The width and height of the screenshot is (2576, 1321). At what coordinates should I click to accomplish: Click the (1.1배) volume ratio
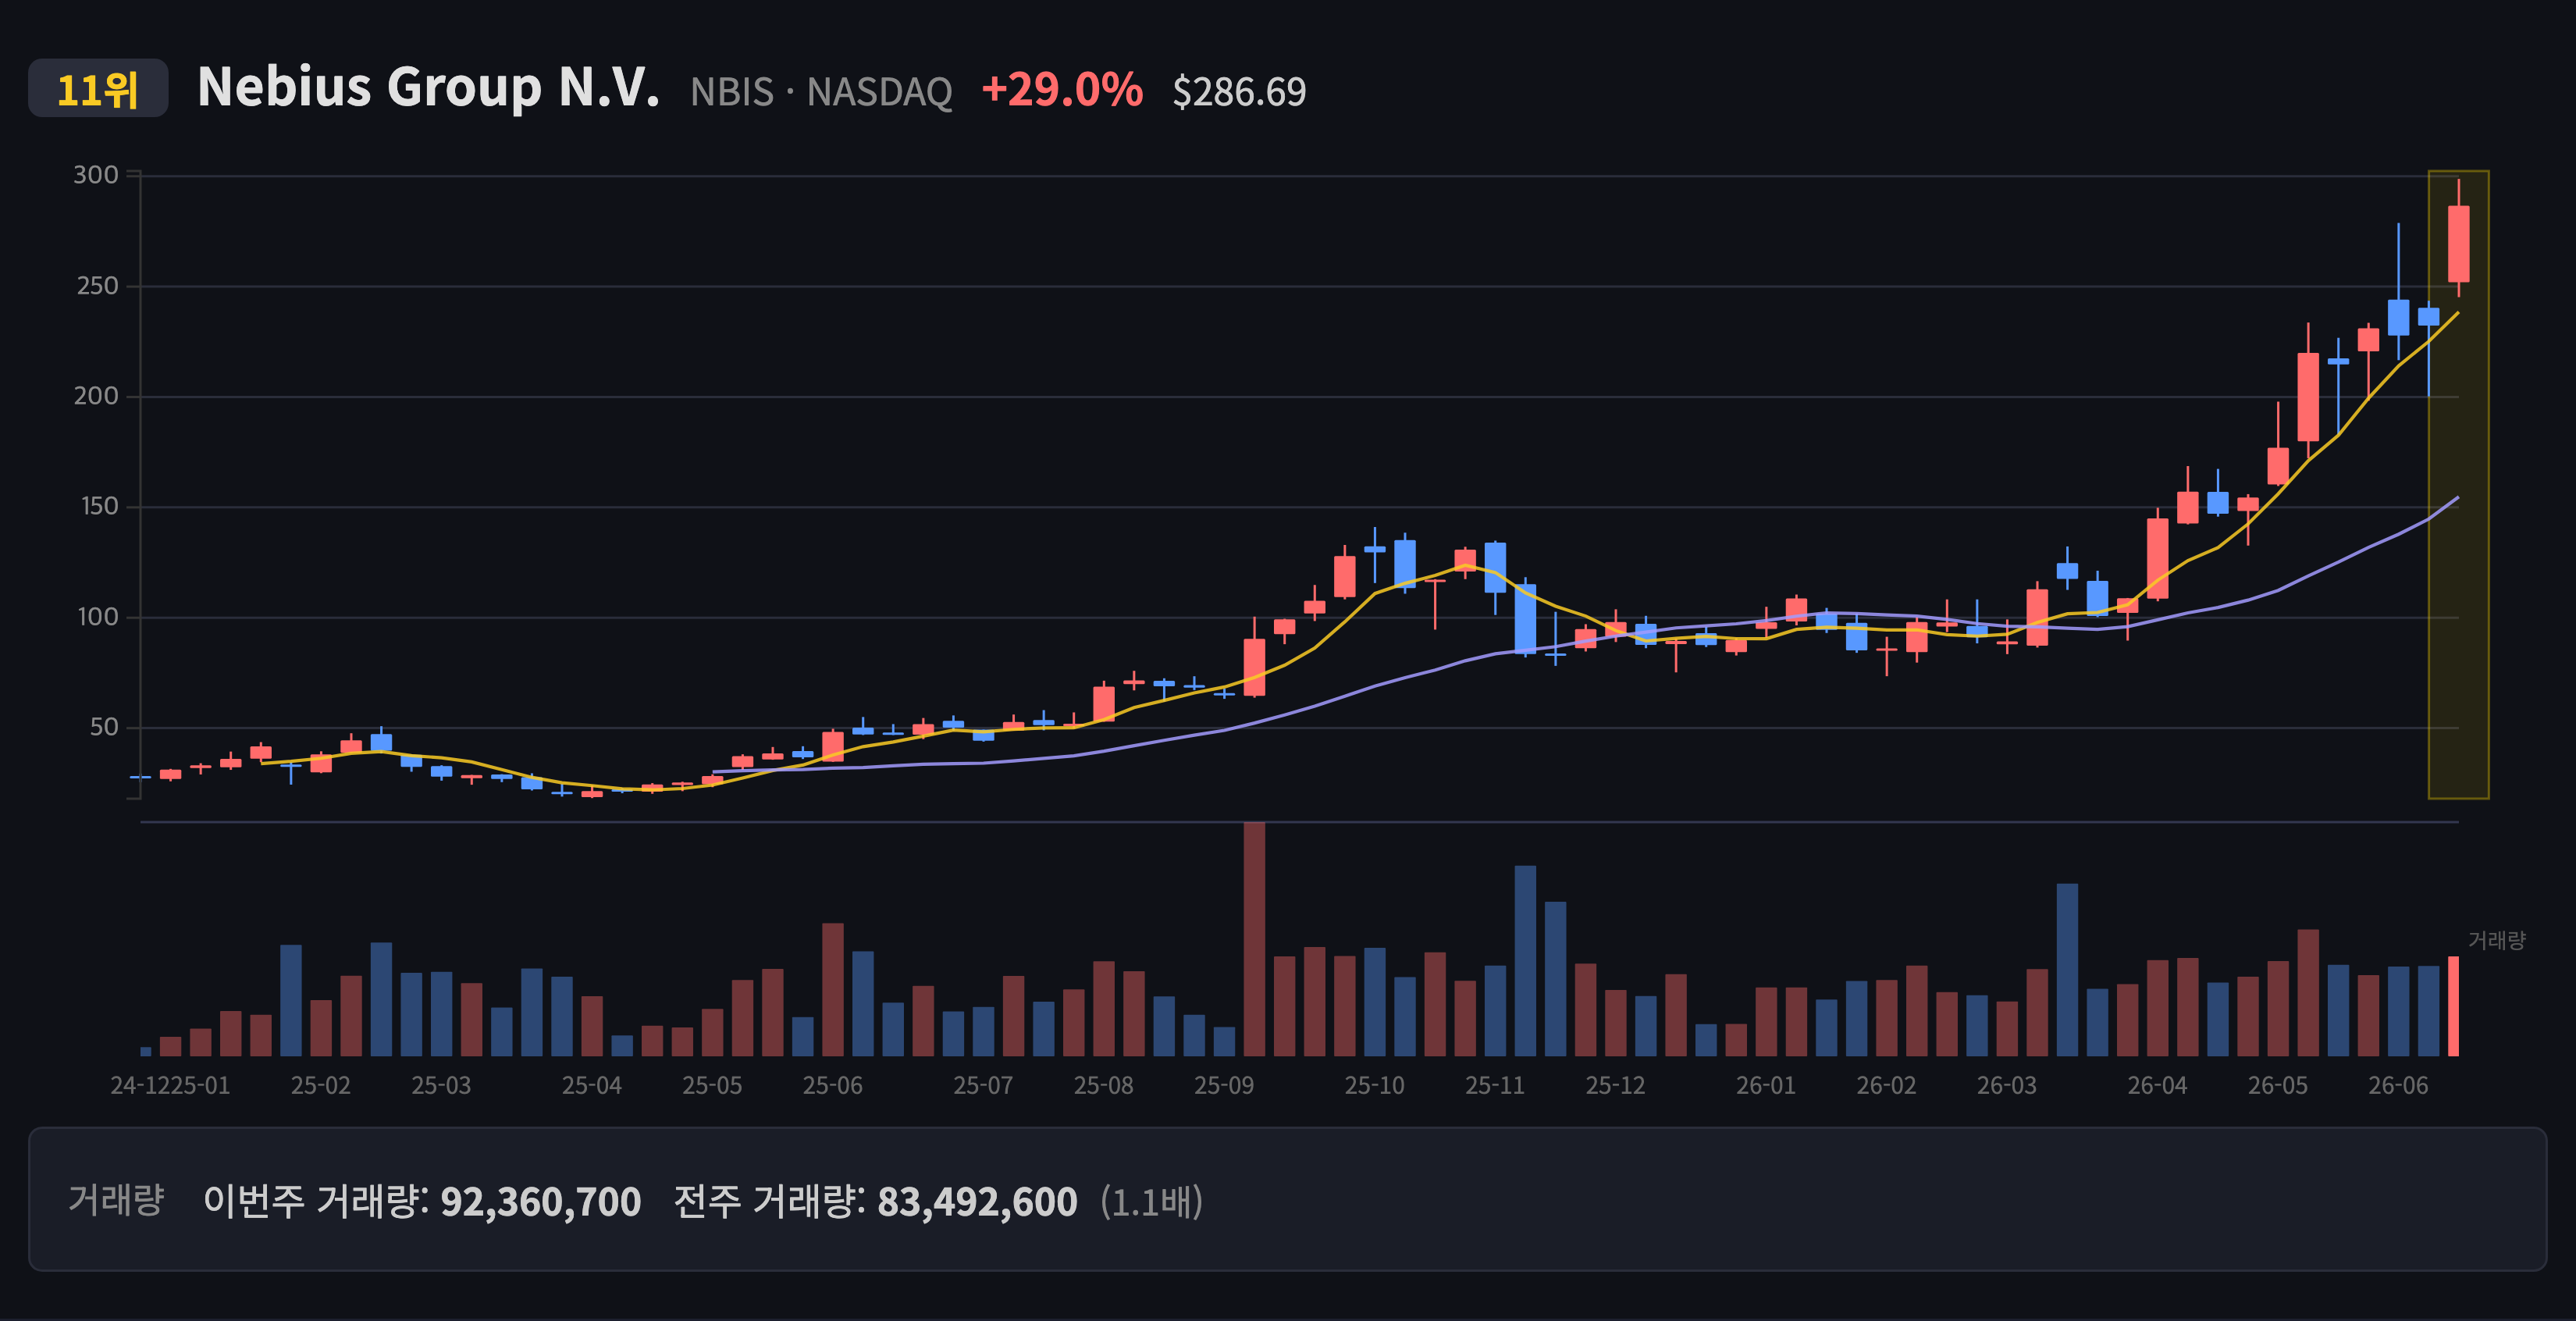pos(1152,1201)
